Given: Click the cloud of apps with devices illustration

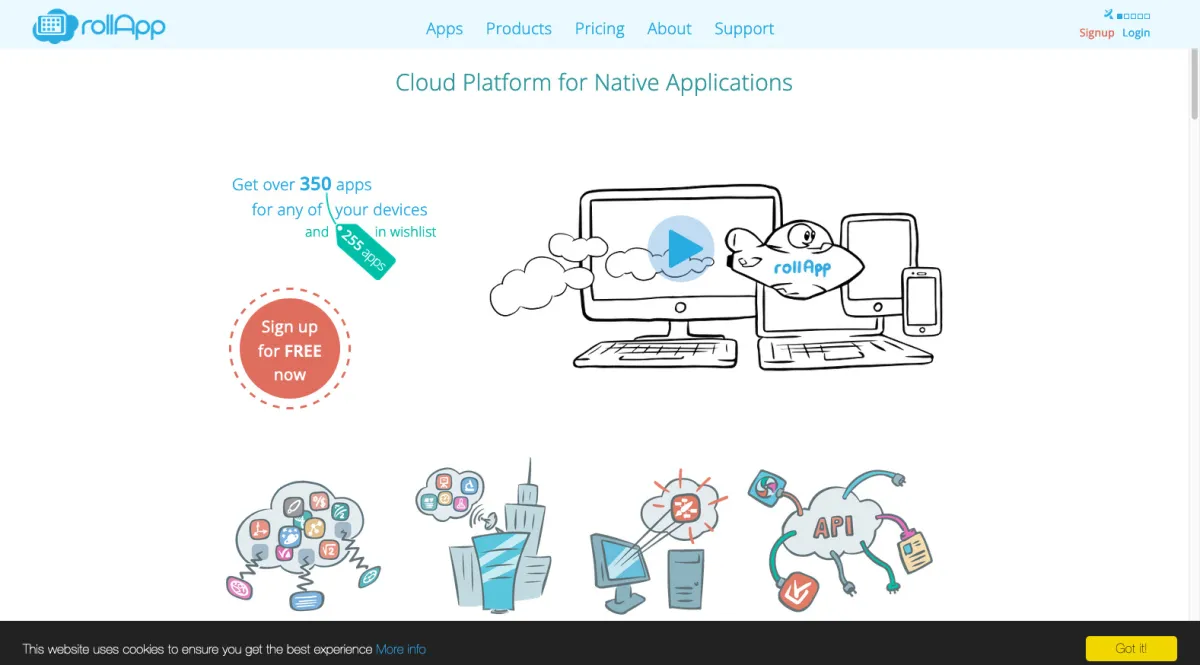Looking at the screenshot, I should pyautogui.click(x=303, y=545).
